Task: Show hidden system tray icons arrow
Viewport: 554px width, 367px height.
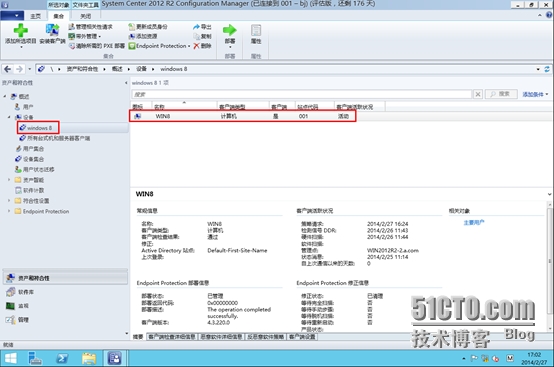Action: tap(464, 359)
